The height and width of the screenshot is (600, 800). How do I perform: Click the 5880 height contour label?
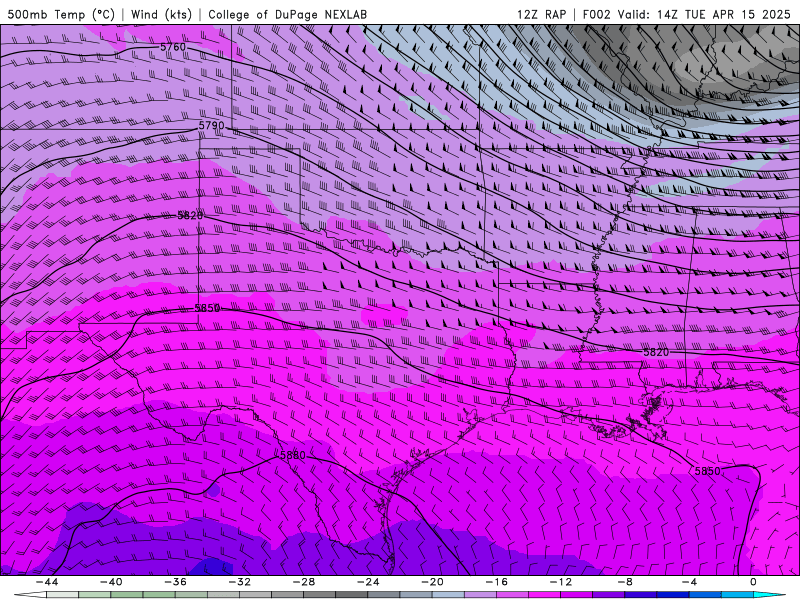tap(293, 455)
